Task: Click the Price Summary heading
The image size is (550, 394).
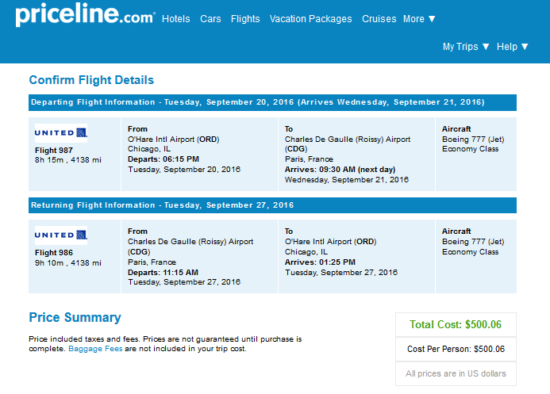Action: coord(75,318)
